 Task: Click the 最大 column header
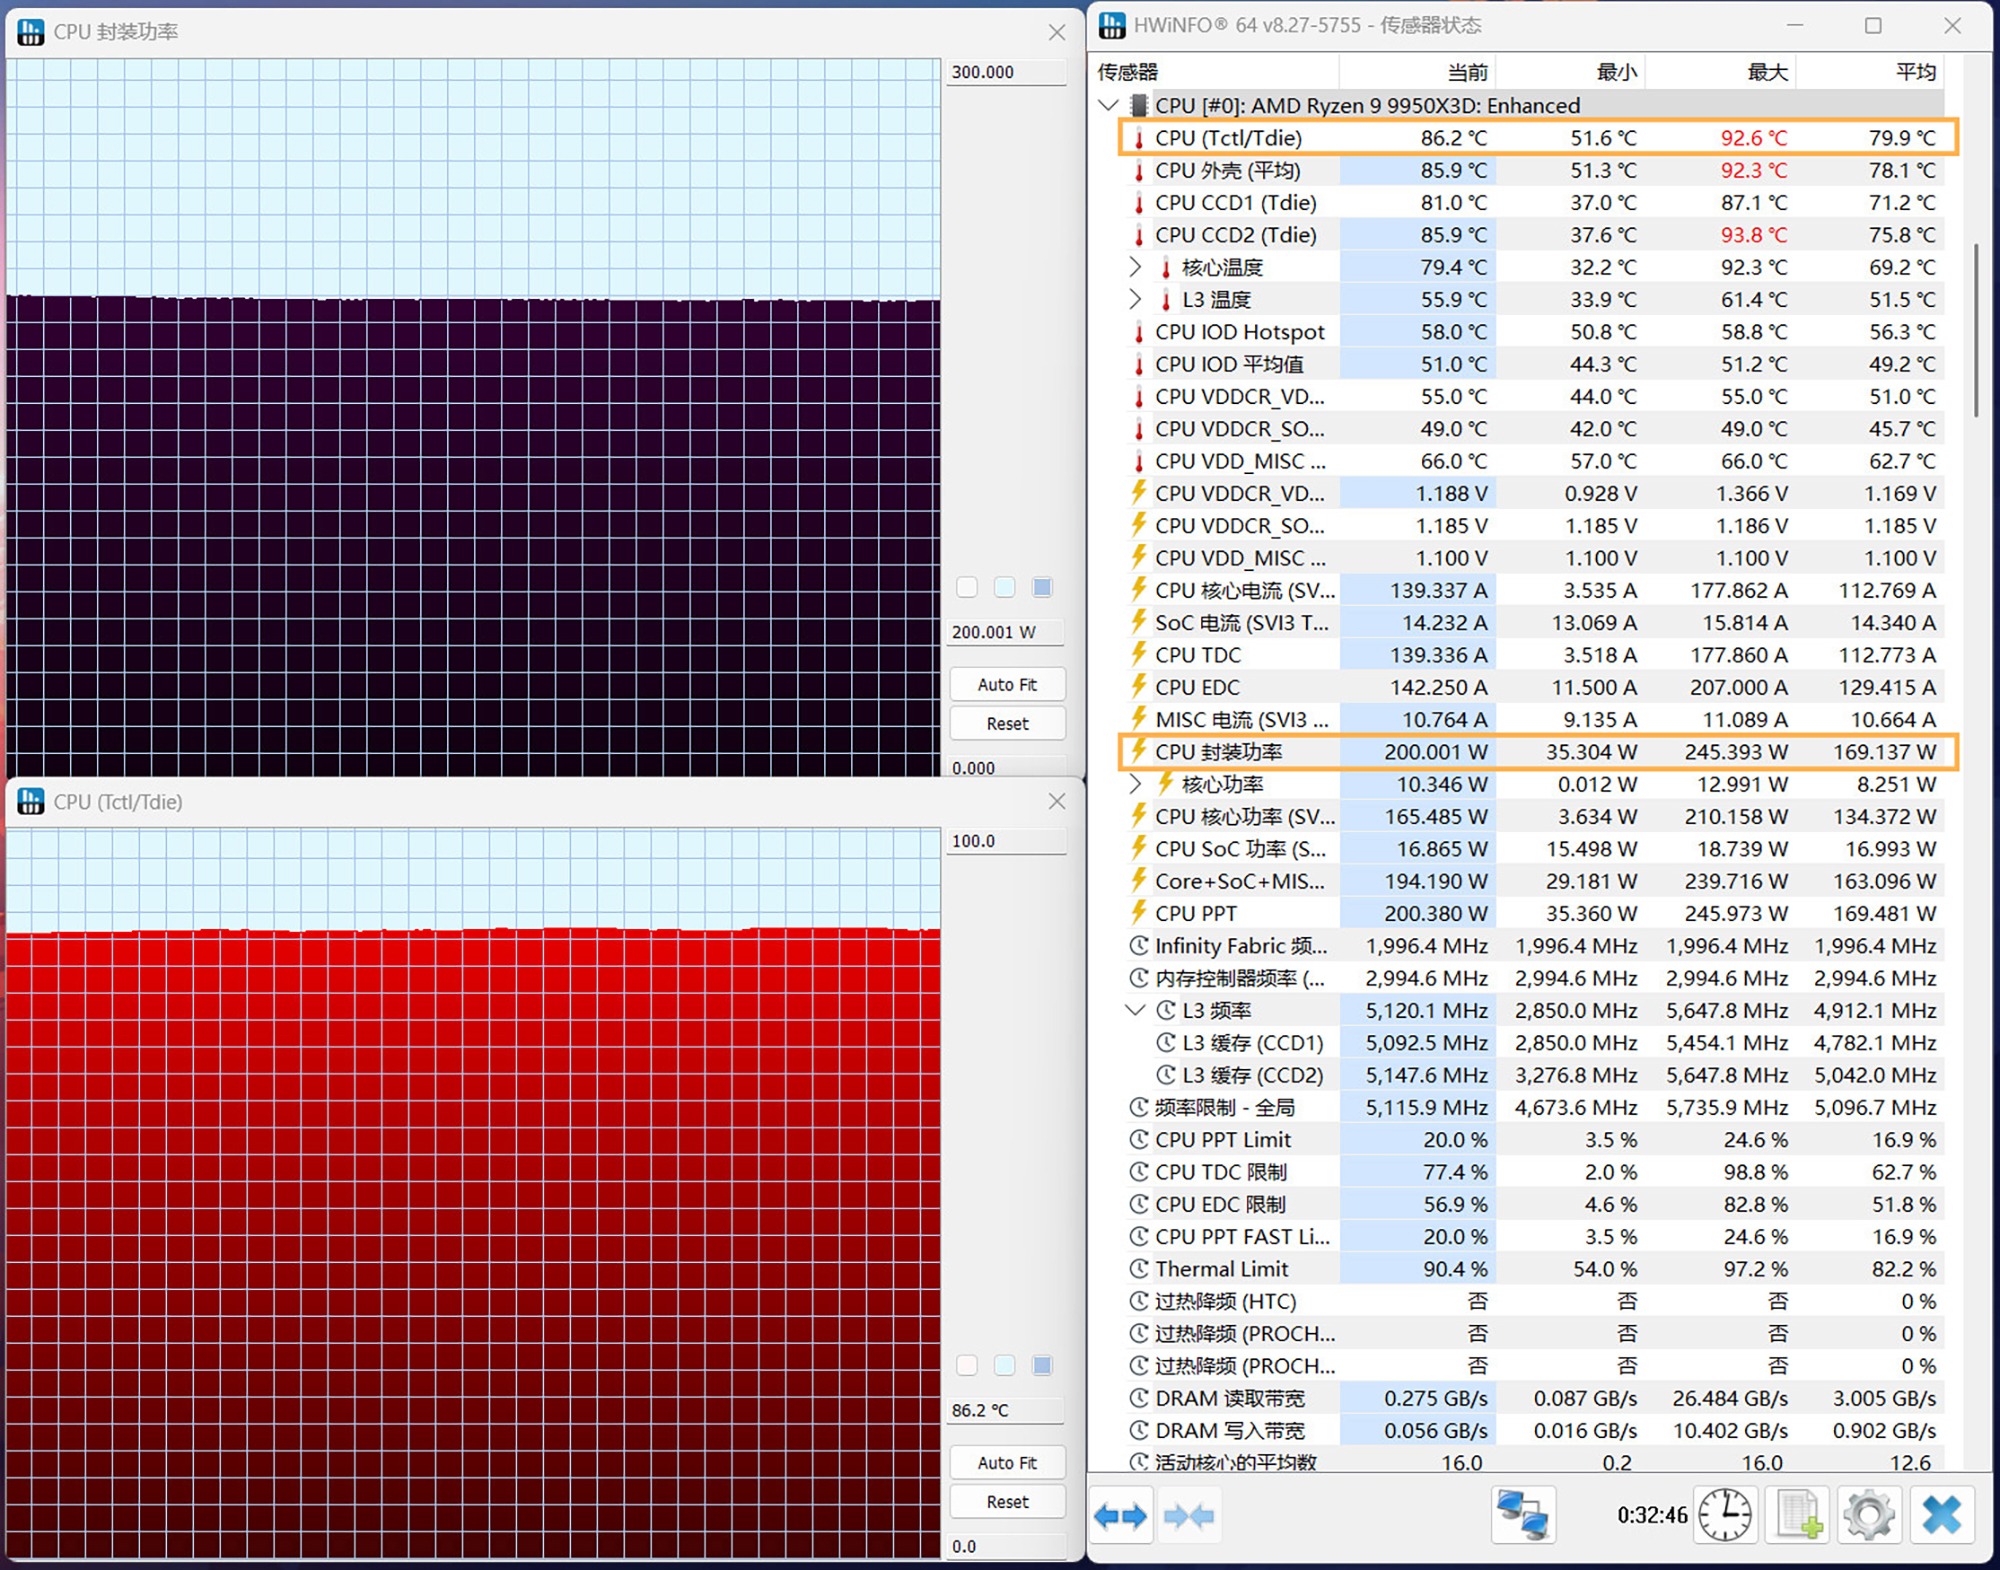tap(1766, 72)
